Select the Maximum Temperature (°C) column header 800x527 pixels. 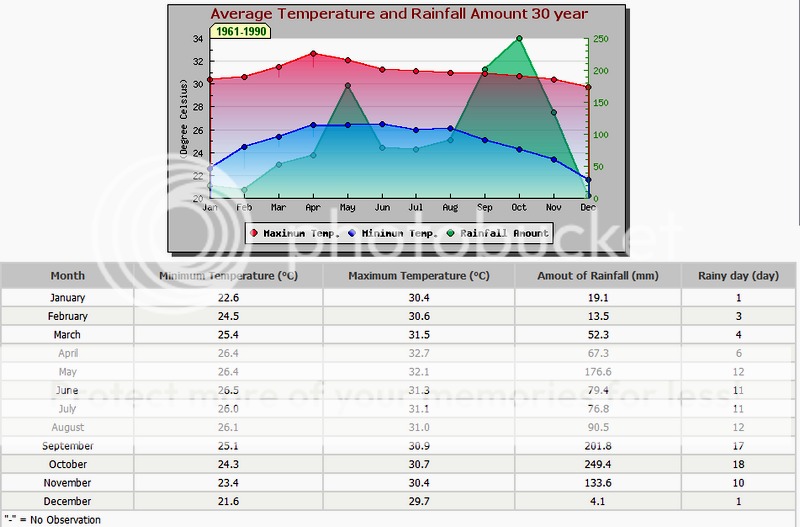(417, 275)
